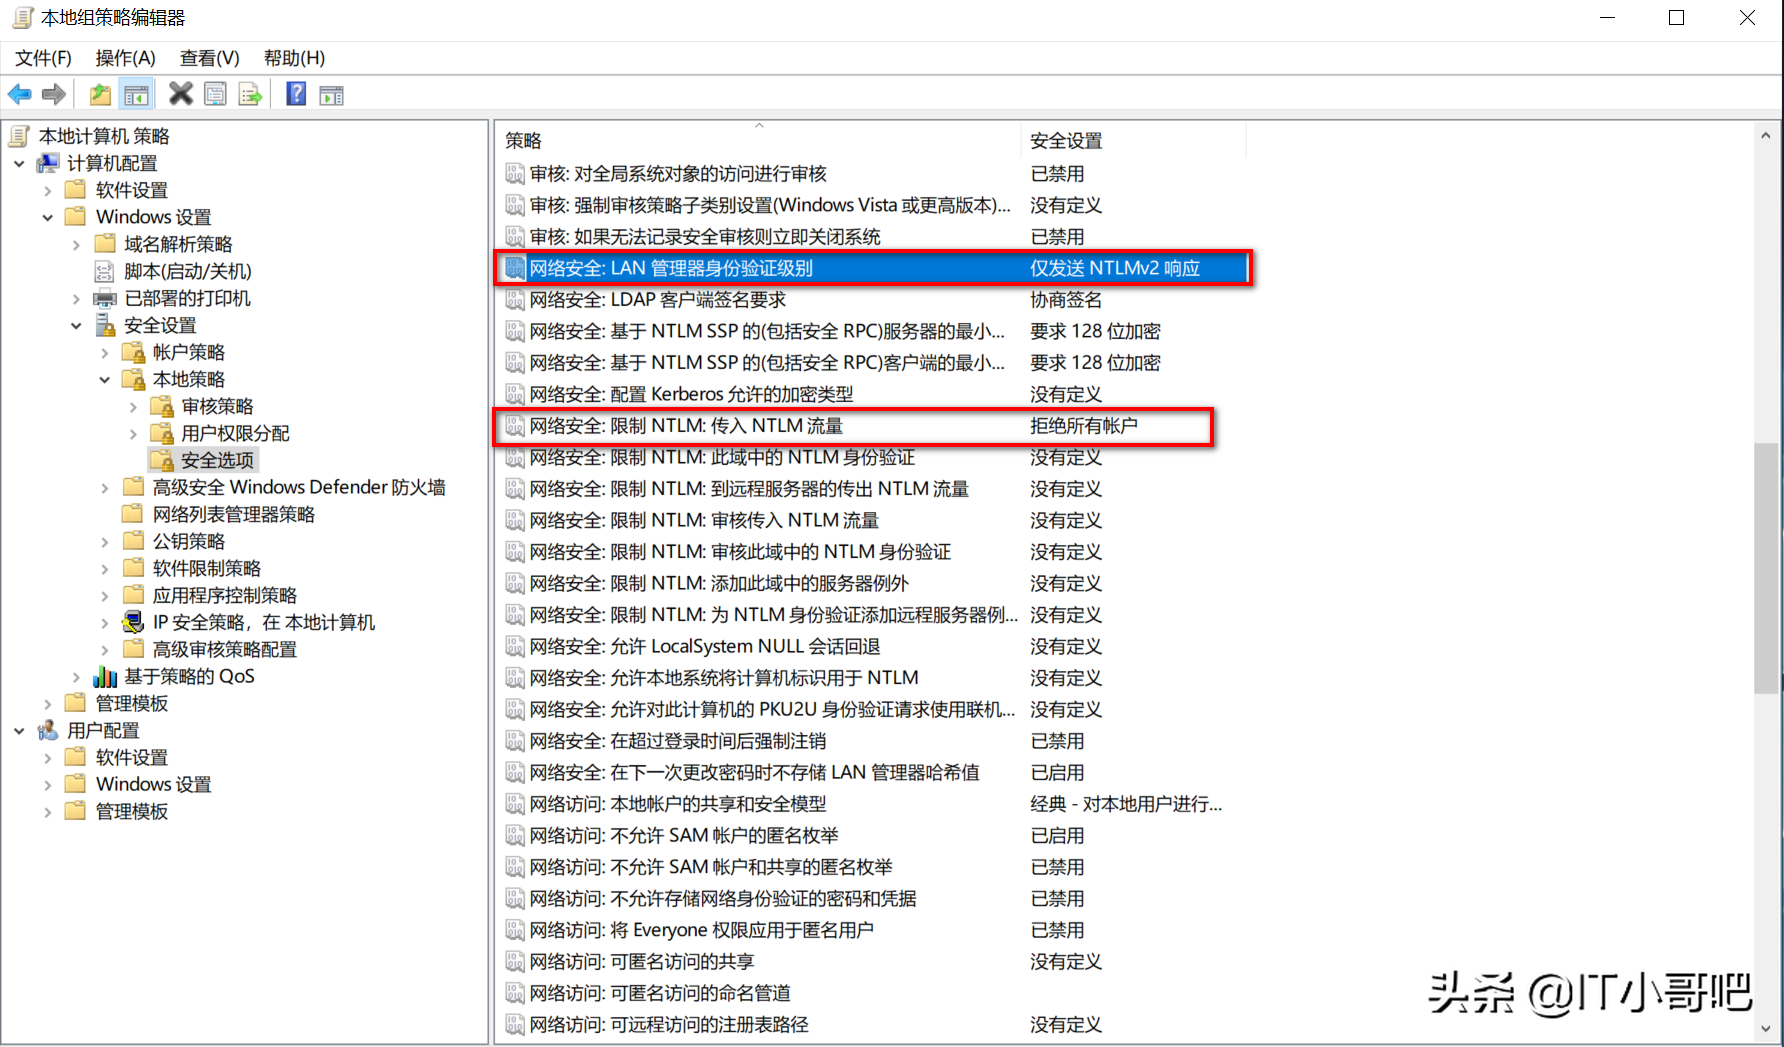The width and height of the screenshot is (1784, 1047).
Task: Click the 审核策略 folder icon
Action: click(161, 406)
